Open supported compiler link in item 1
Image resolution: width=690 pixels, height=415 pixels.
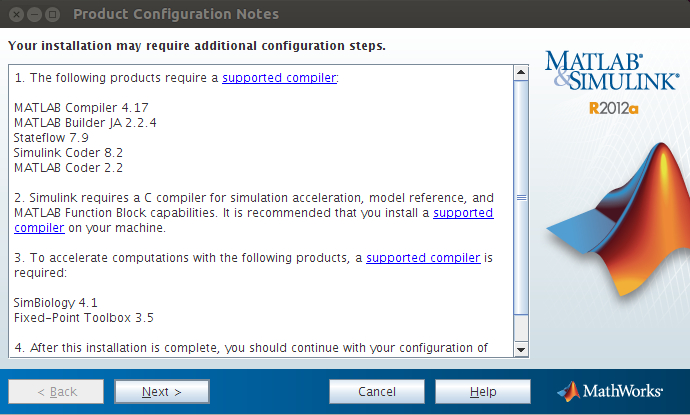click(x=279, y=77)
